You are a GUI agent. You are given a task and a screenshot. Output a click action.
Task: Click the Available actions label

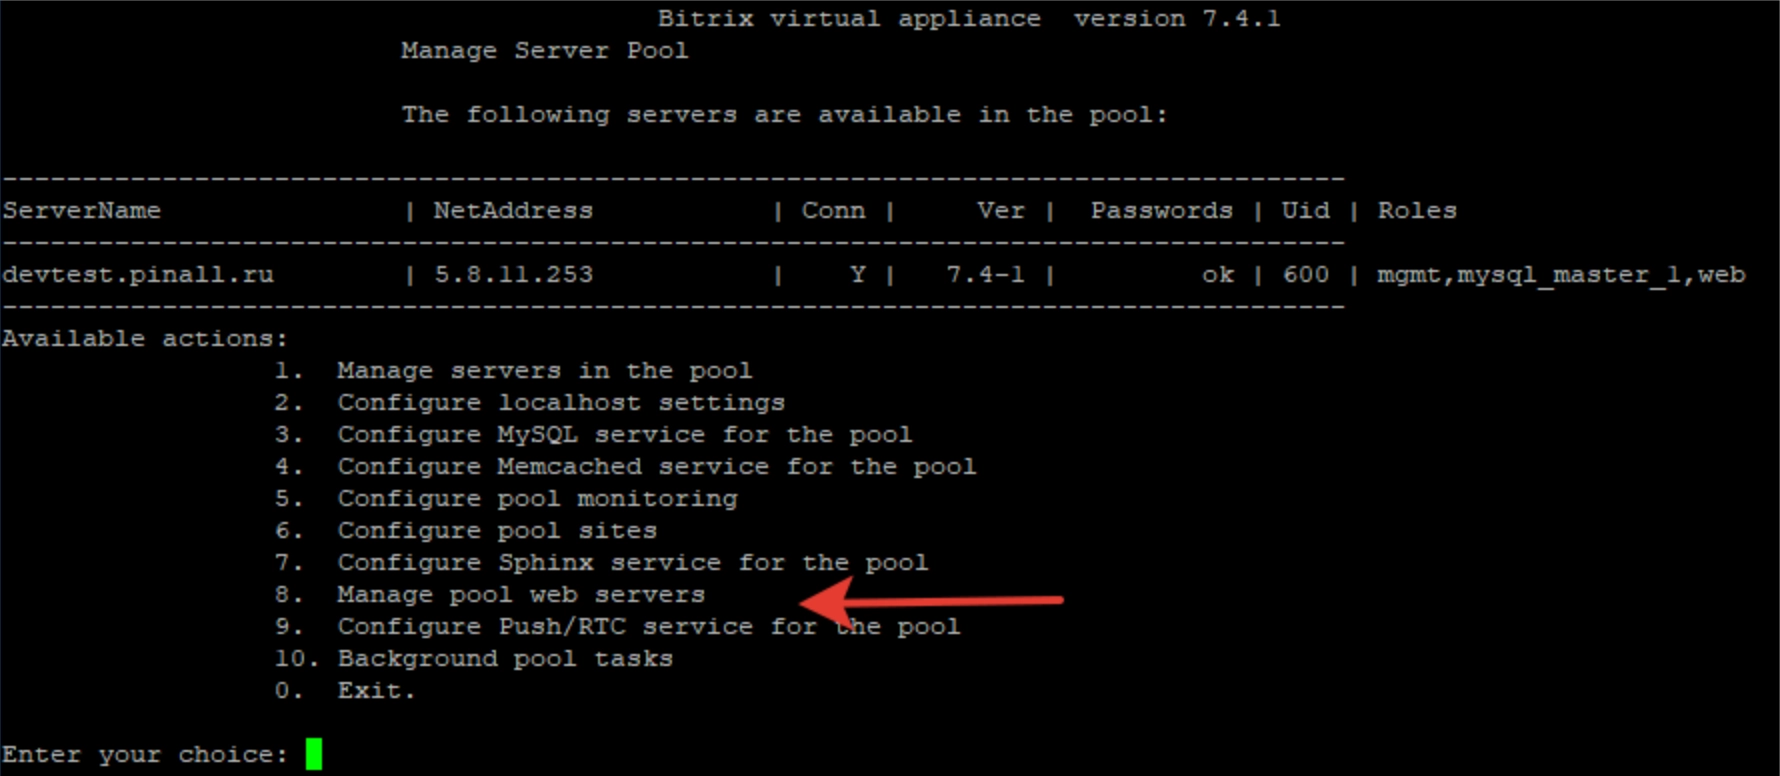[x=145, y=339]
